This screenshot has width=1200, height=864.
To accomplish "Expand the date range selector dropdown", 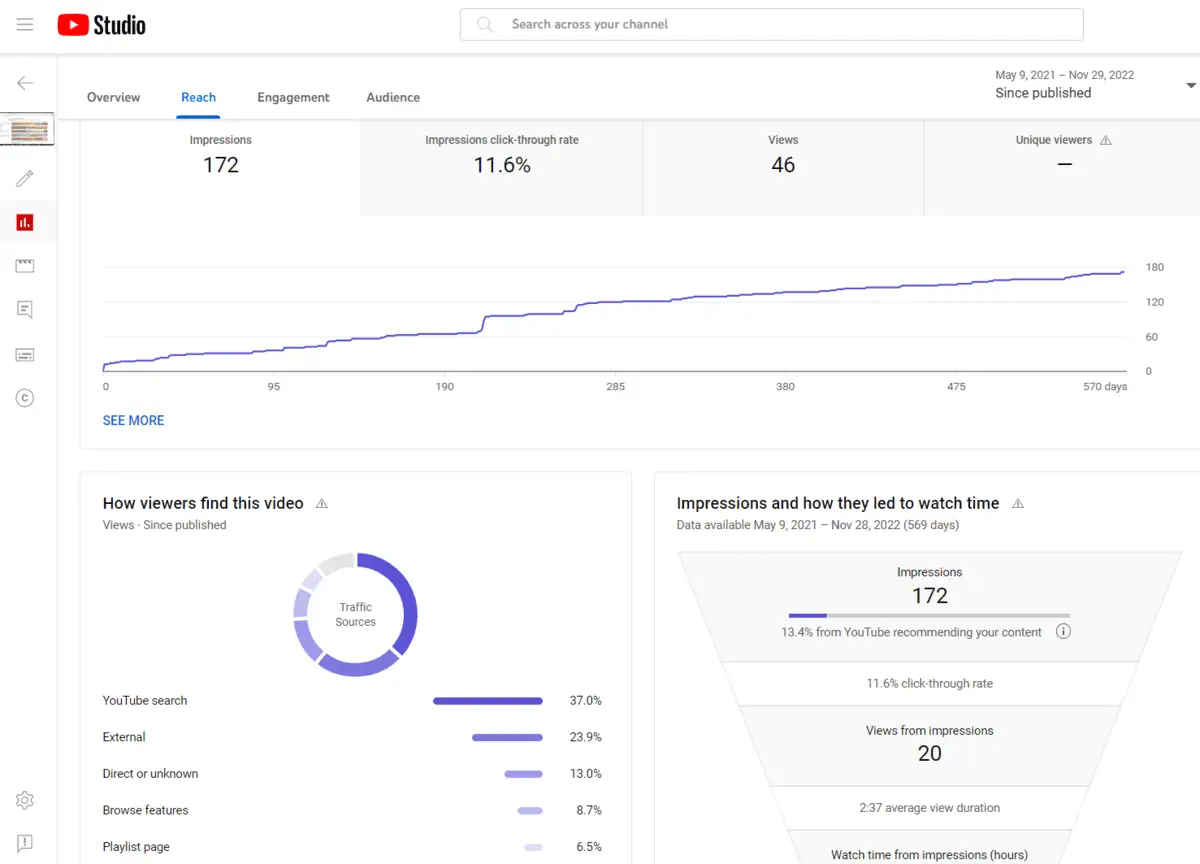I will click(1190, 85).
